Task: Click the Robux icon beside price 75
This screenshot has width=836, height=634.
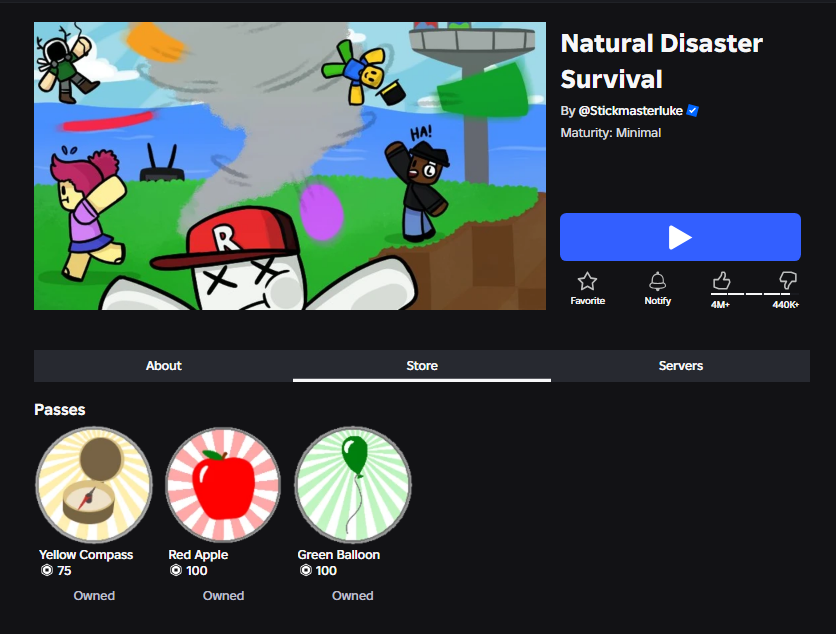Action: coord(47,571)
